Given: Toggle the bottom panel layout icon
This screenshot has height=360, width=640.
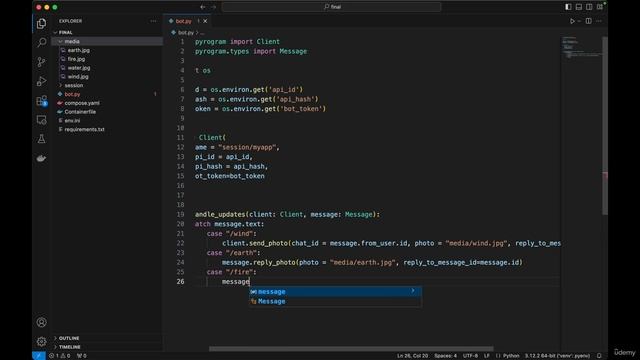Looking at the screenshot, I should tap(579, 7).
